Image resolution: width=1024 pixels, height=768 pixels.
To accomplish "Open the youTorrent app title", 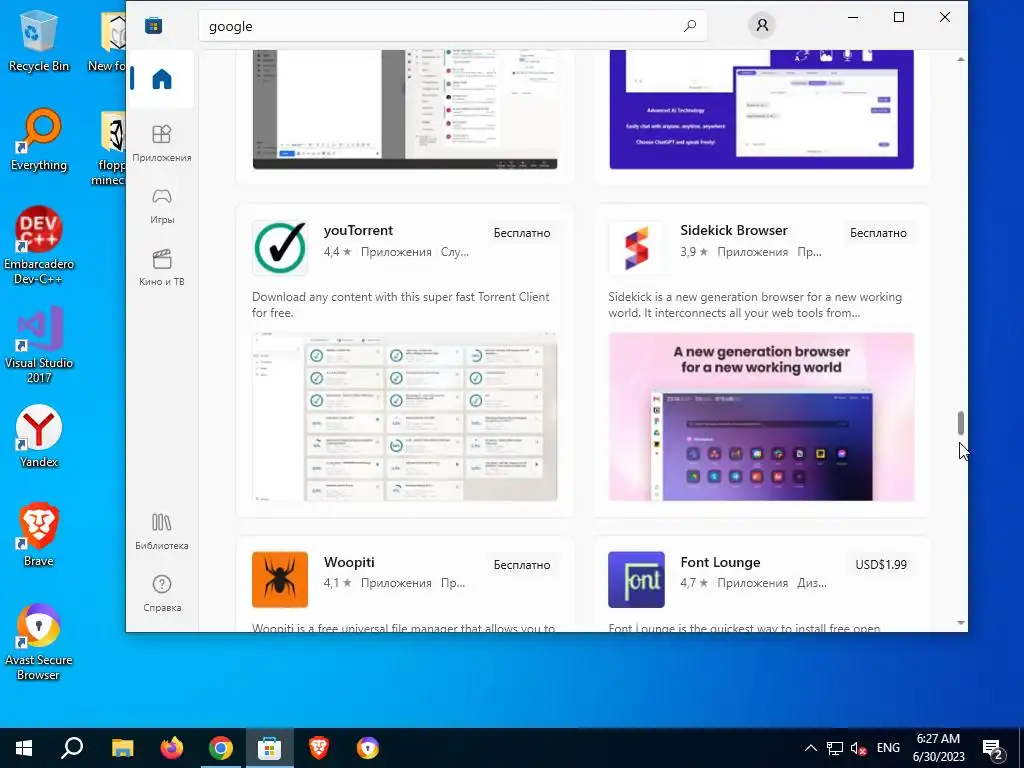I will (x=358, y=231).
